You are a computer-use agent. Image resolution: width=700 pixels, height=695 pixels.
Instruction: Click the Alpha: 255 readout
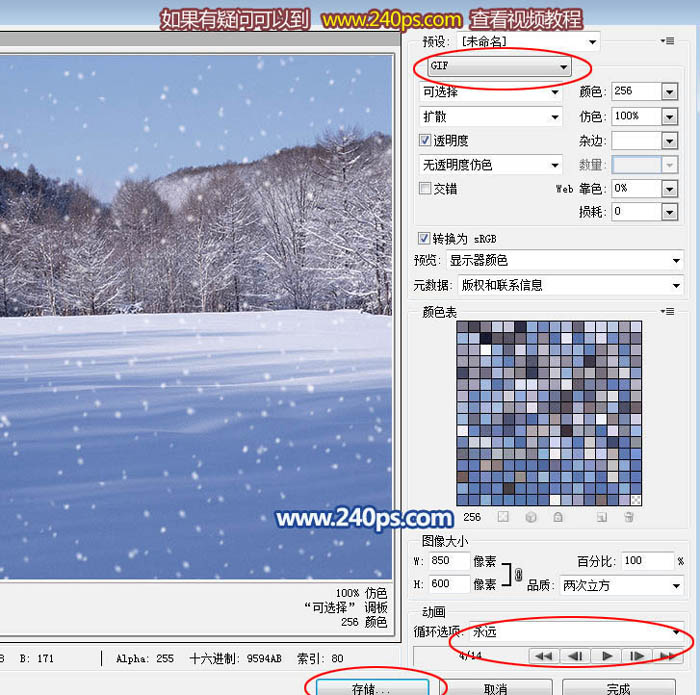(145, 658)
